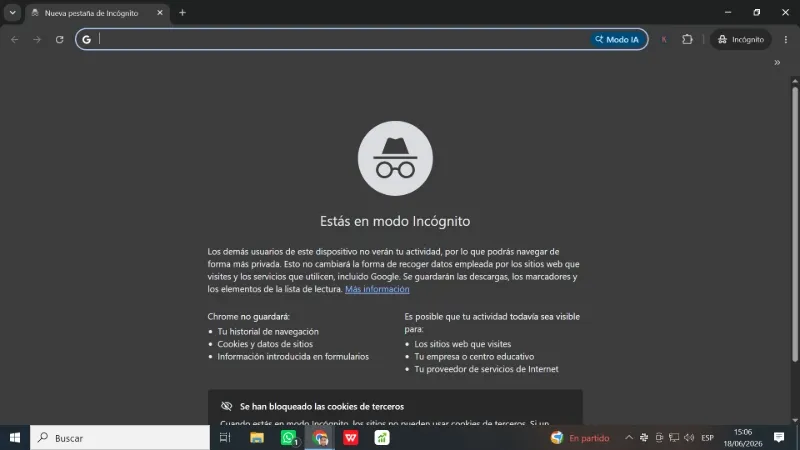The width and height of the screenshot is (800, 450).
Task: Open green chart app in taskbar
Action: pos(382,438)
